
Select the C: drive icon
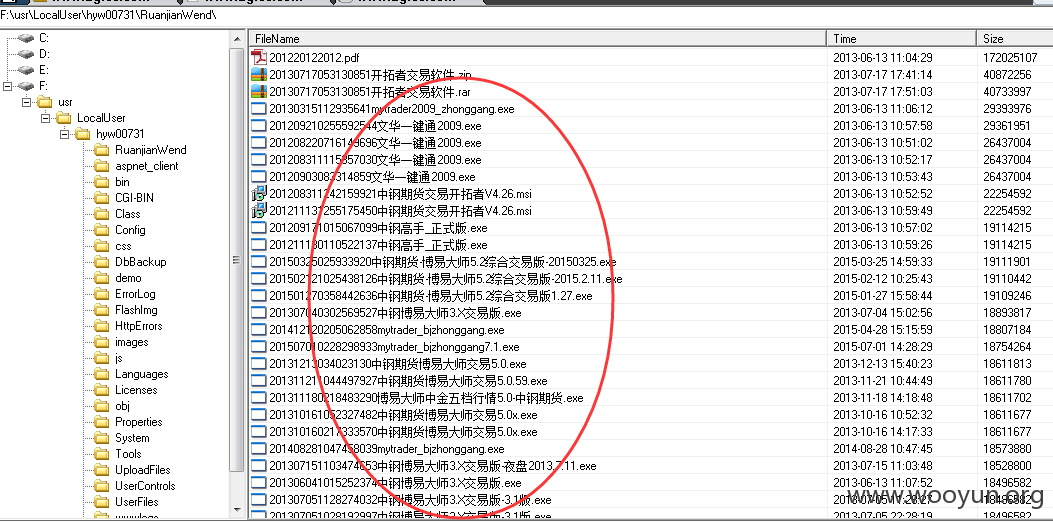point(26,38)
